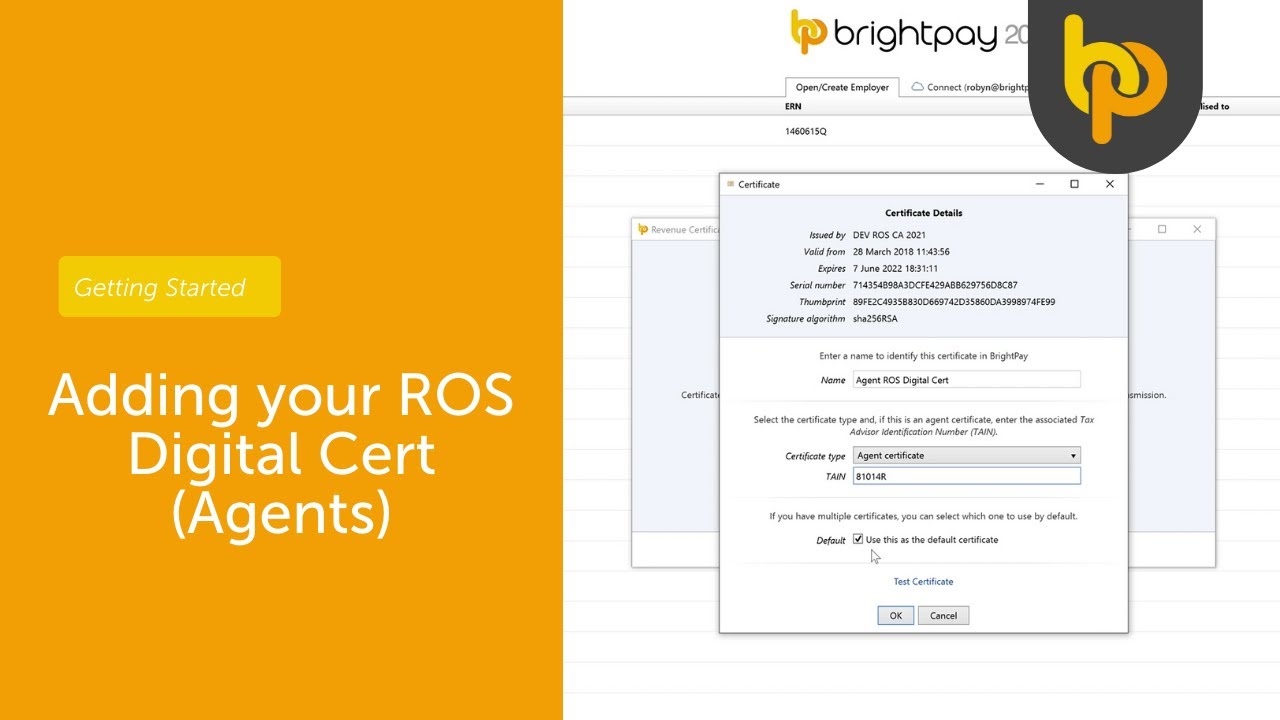Click the 'Valid from' date 28 March 2018

point(901,252)
